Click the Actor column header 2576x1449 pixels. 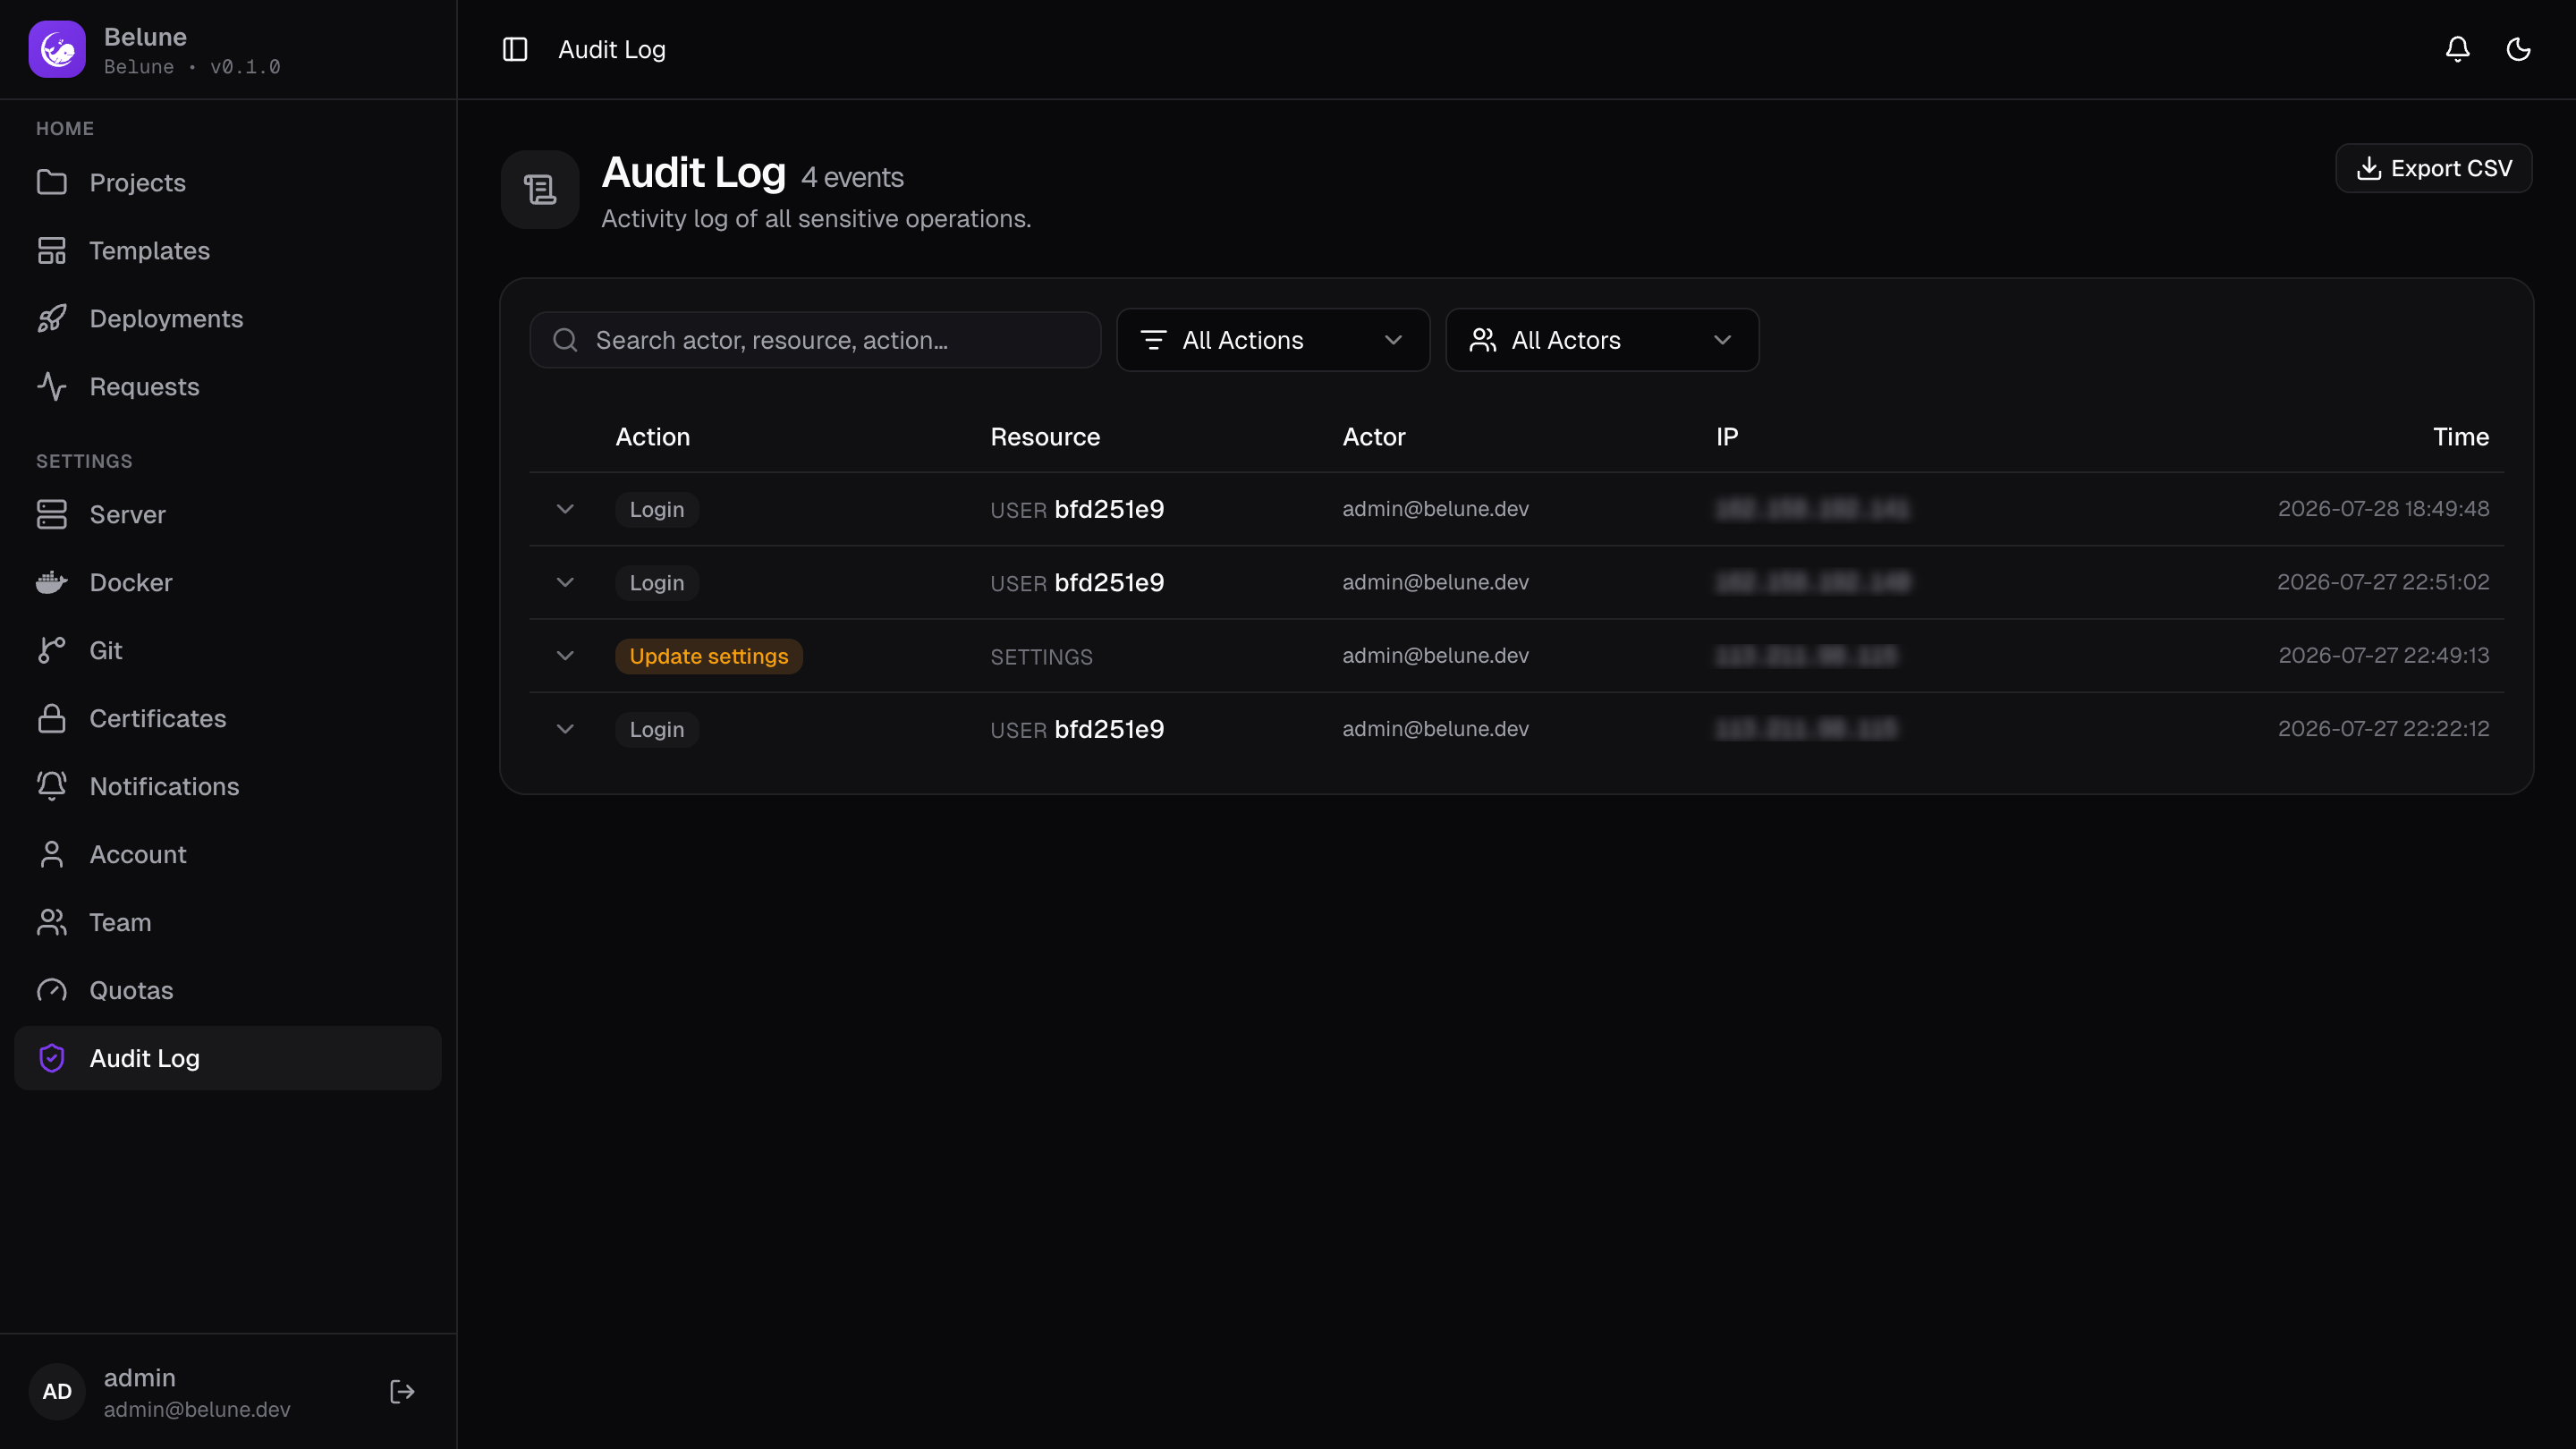[1374, 436]
